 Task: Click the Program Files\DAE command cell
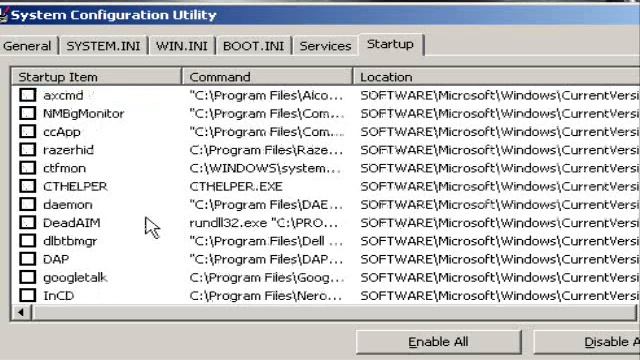pyautogui.click(x=267, y=204)
